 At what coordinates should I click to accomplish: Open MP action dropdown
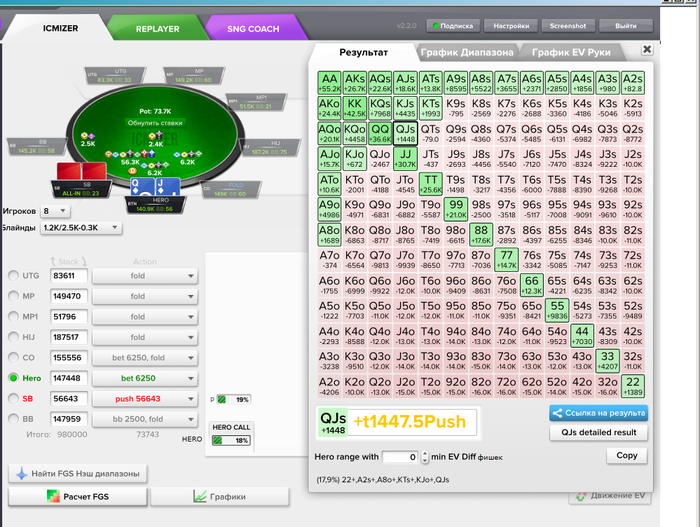coord(145,296)
